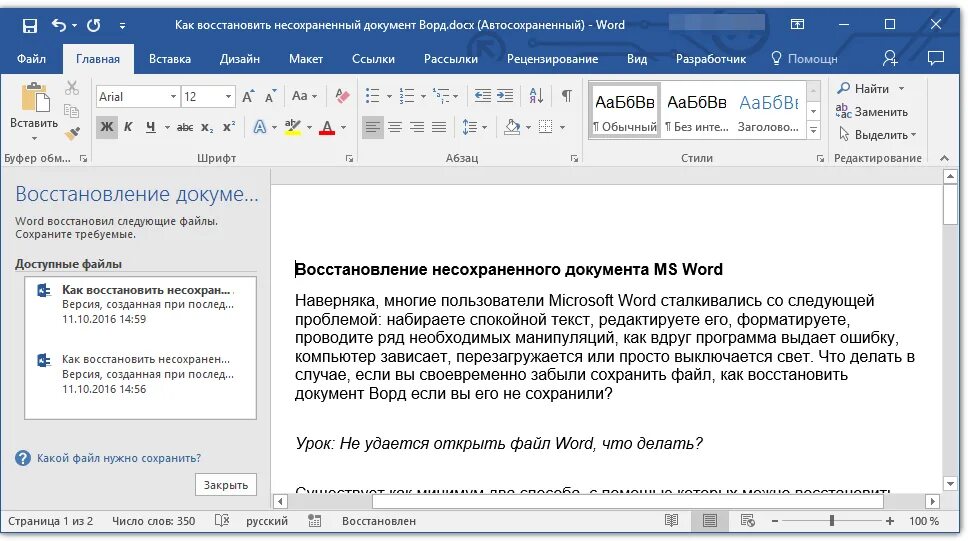The width and height of the screenshot is (968, 541).
Task: Align the text to the right
Action: [x=417, y=127]
